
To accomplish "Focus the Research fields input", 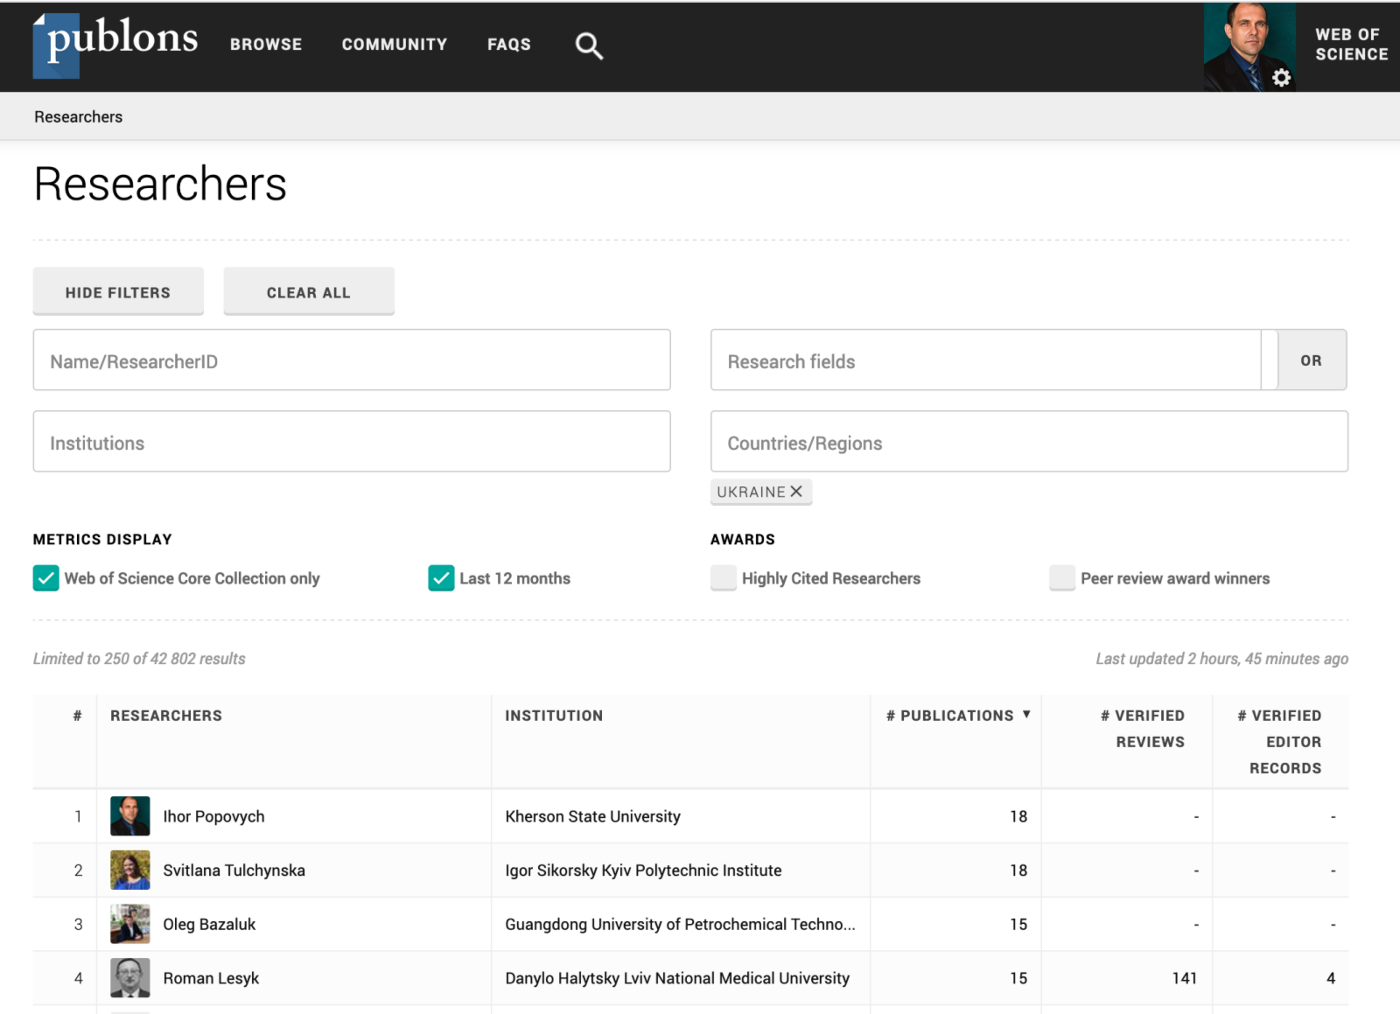I will pyautogui.click(x=986, y=360).
